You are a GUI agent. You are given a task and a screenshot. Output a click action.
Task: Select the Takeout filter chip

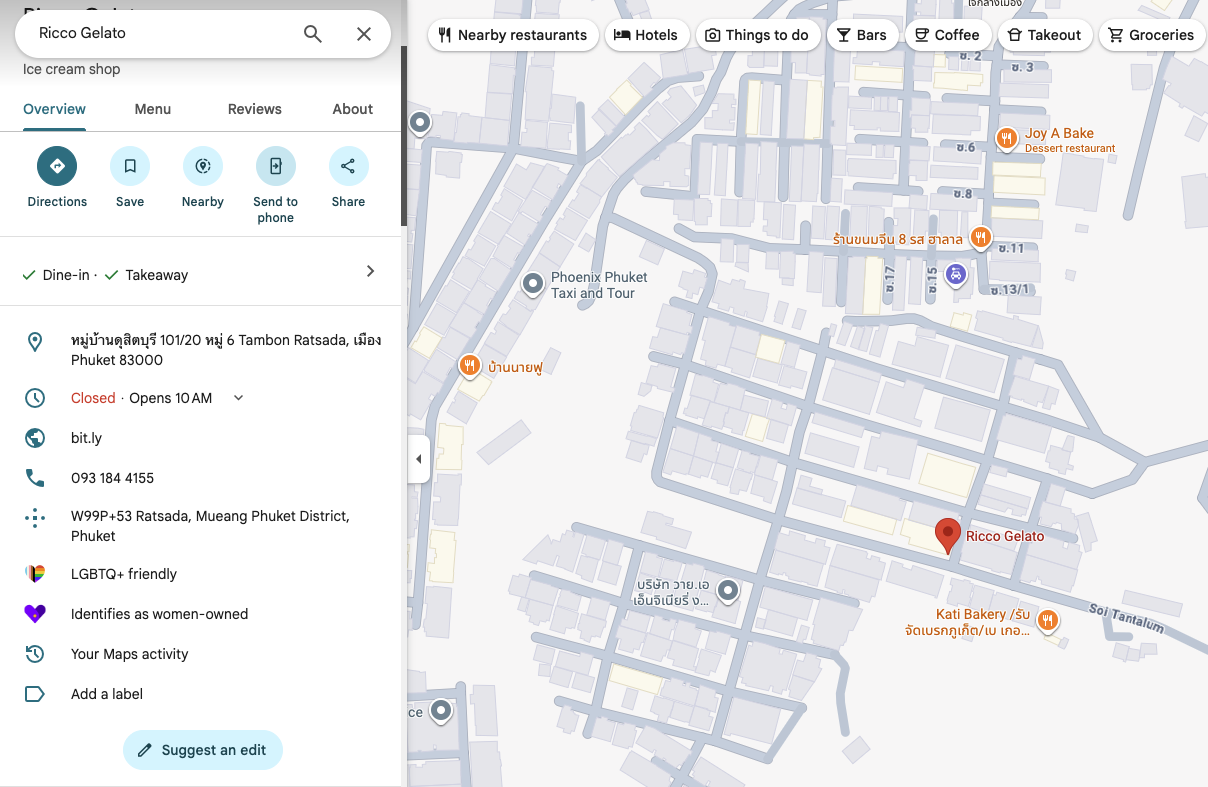[1045, 35]
